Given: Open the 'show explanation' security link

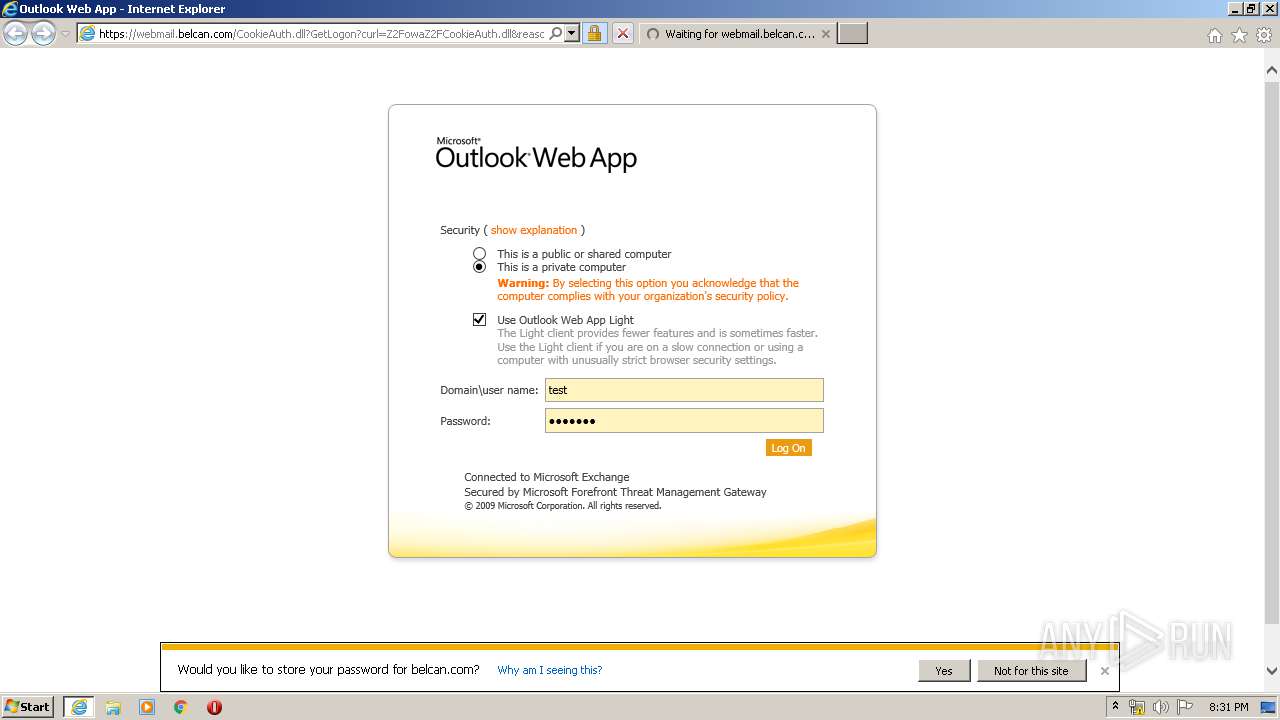Looking at the screenshot, I should tap(534, 230).
